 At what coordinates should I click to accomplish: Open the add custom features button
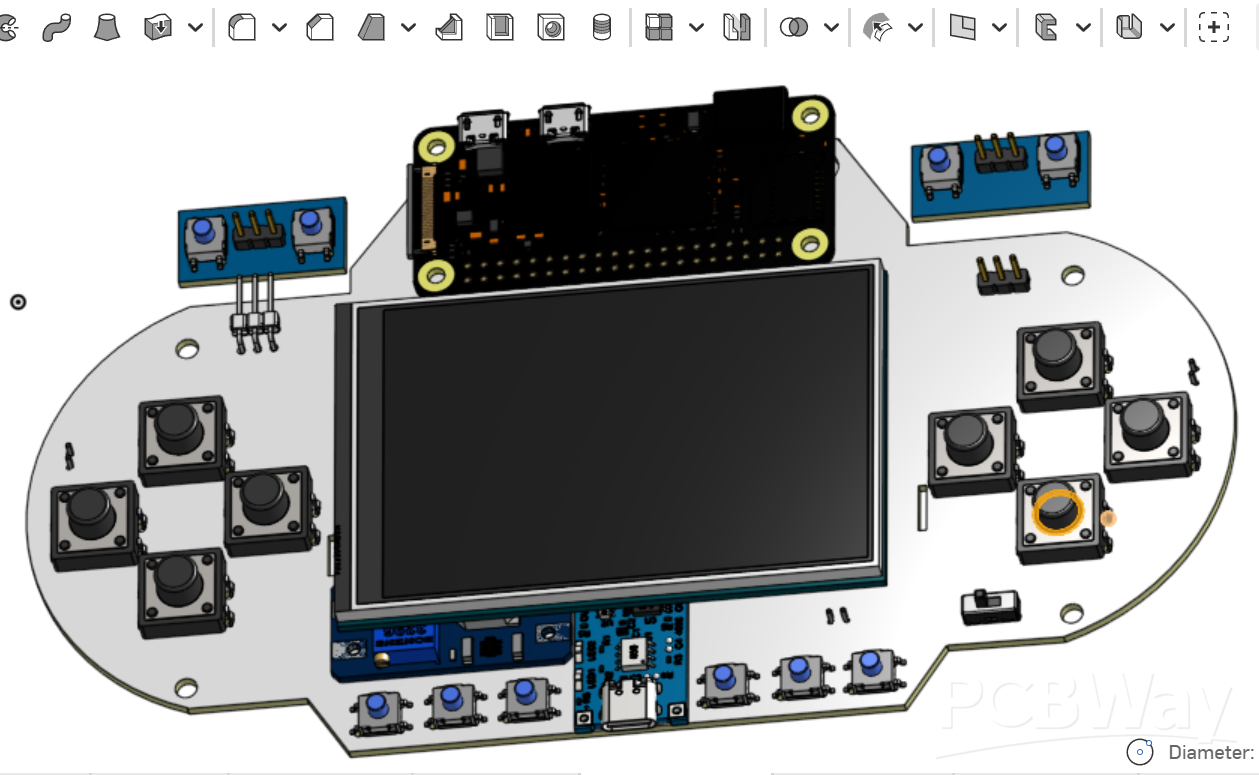coord(1213,28)
